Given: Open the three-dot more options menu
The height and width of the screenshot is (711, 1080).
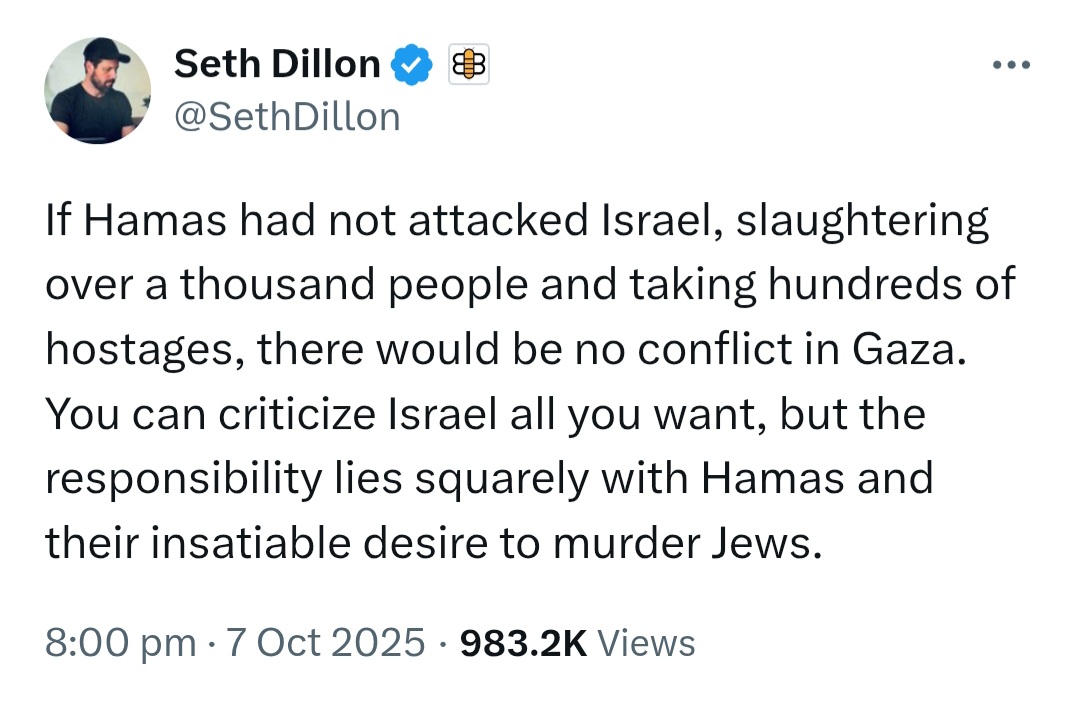Looking at the screenshot, I should tap(1011, 65).
